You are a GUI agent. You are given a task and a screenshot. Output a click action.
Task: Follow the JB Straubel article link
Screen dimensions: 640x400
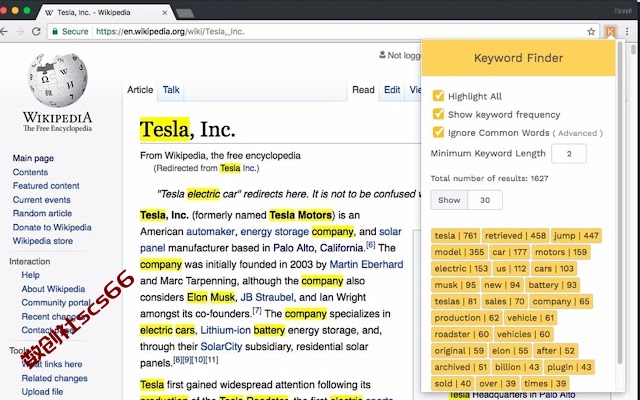coord(267,297)
